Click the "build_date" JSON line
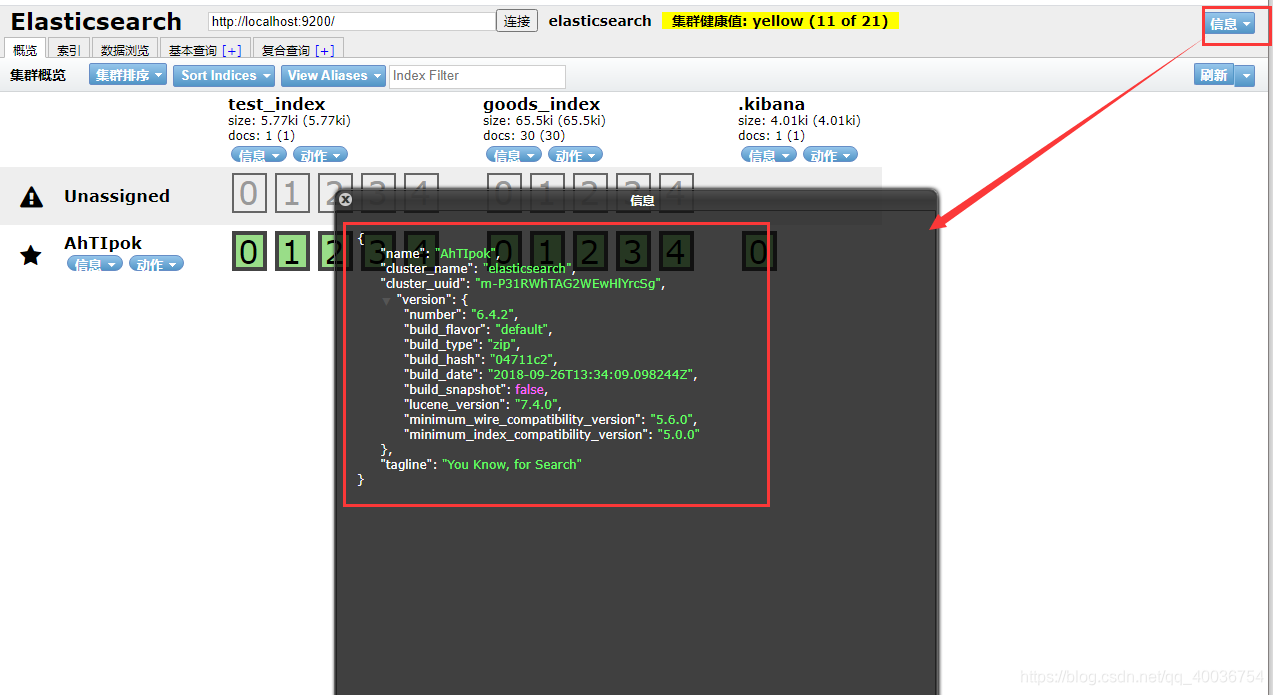The image size is (1273, 695). (x=551, y=374)
